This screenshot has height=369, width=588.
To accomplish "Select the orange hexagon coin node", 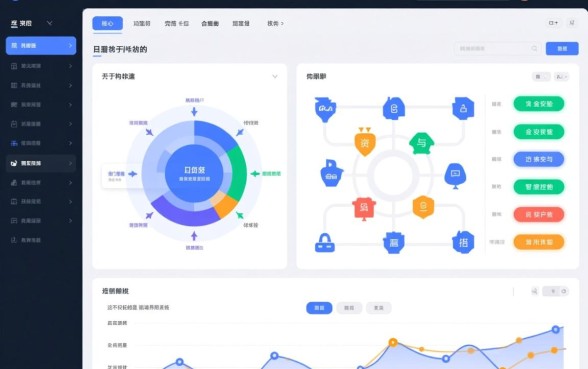I will click(x=423, y=207).
